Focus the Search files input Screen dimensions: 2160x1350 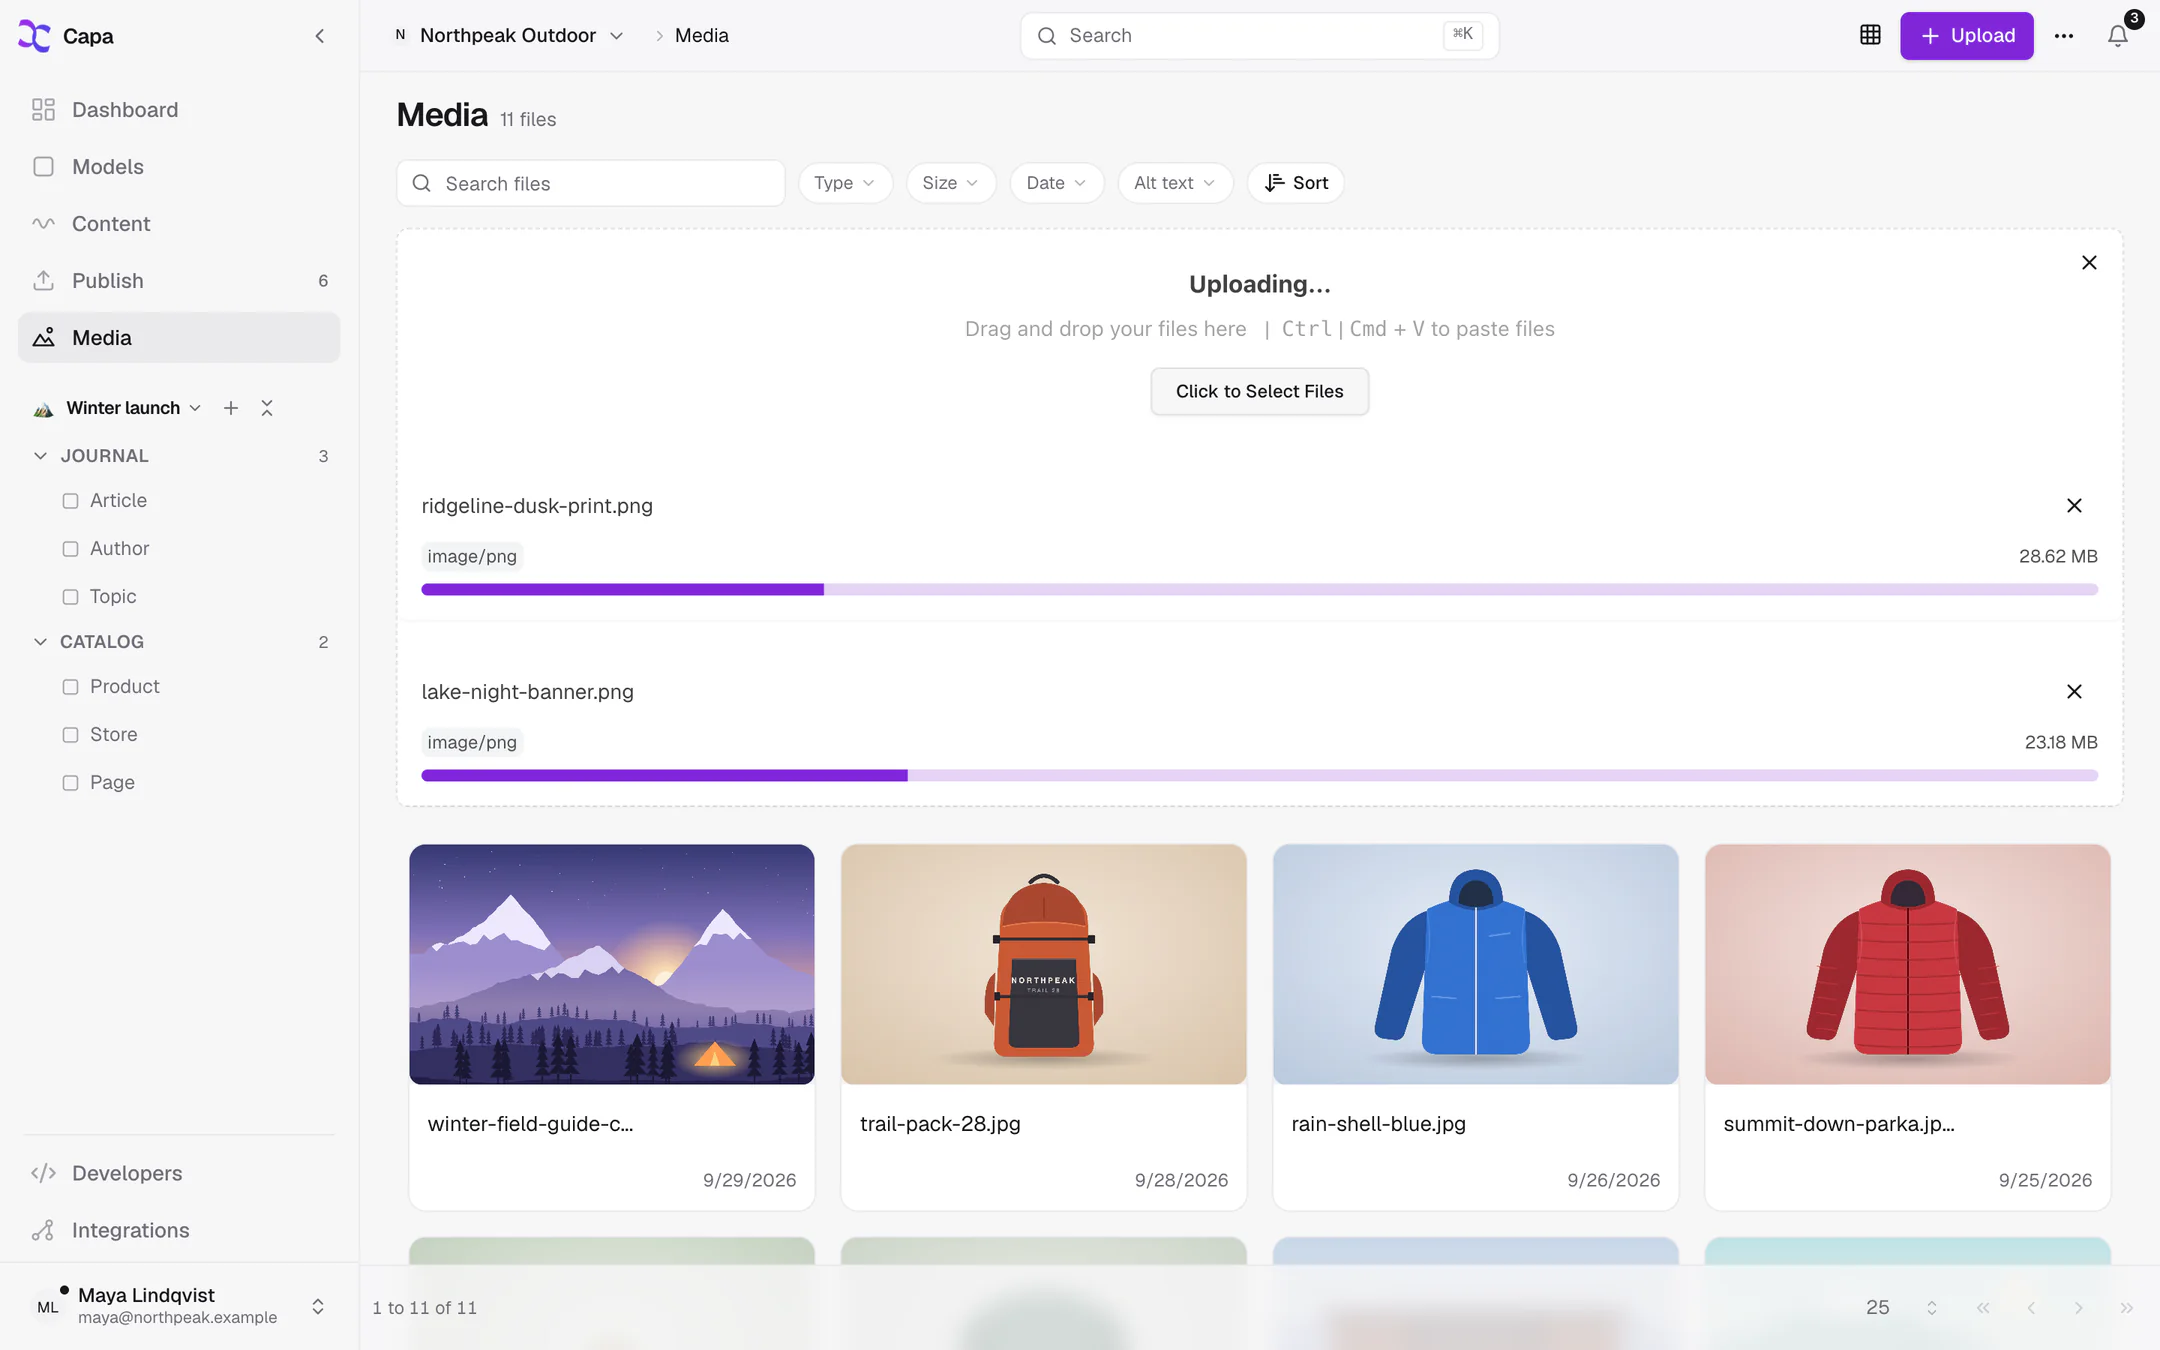(x=591, y=183)
